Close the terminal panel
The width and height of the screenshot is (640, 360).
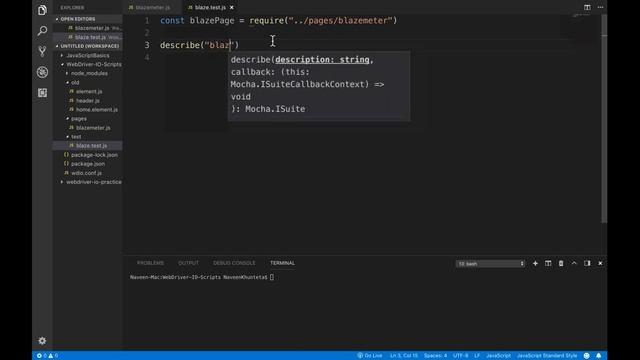pos(600,264)
